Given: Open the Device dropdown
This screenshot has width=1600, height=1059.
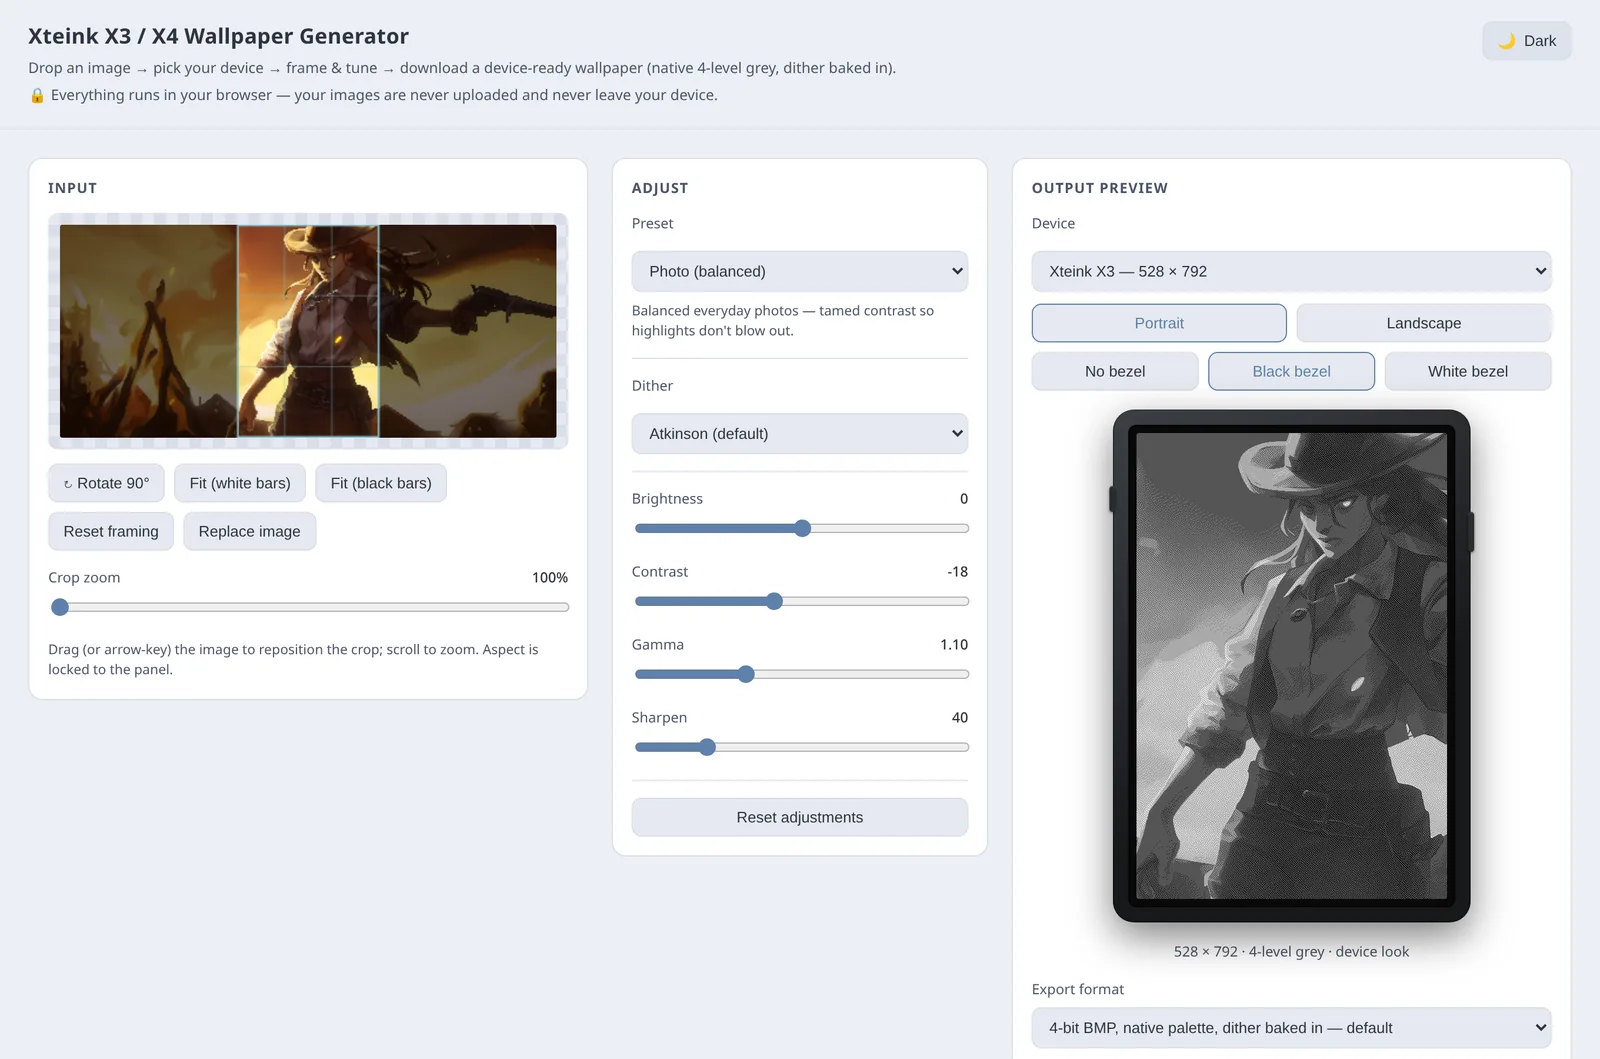Looking at the screenshot, I should pyautogui.click(x=1291, y=271).
